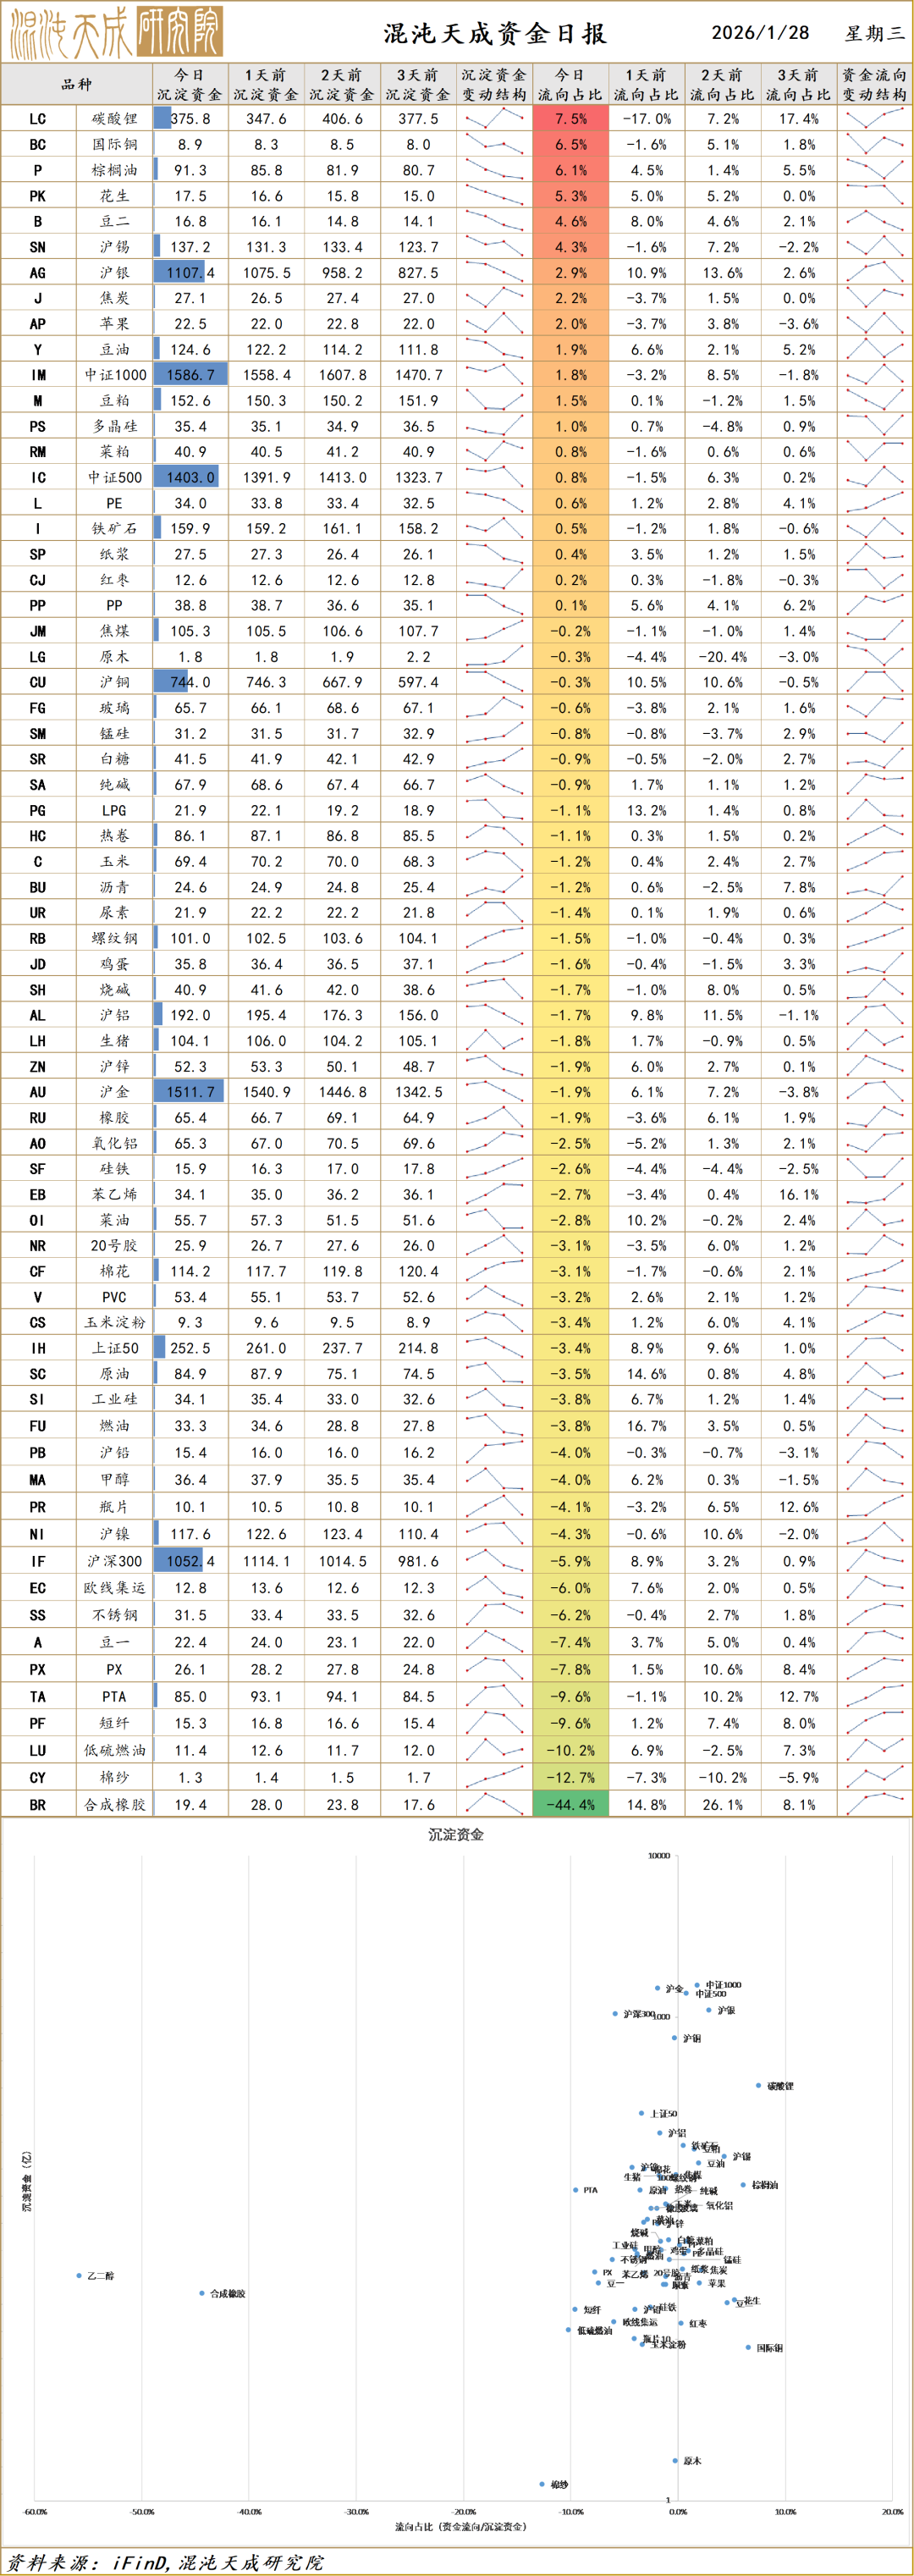Click the 6.5% cell in 国际铜 row
Viewport: 914px width, 2576px height.
[x=570, y=144]
